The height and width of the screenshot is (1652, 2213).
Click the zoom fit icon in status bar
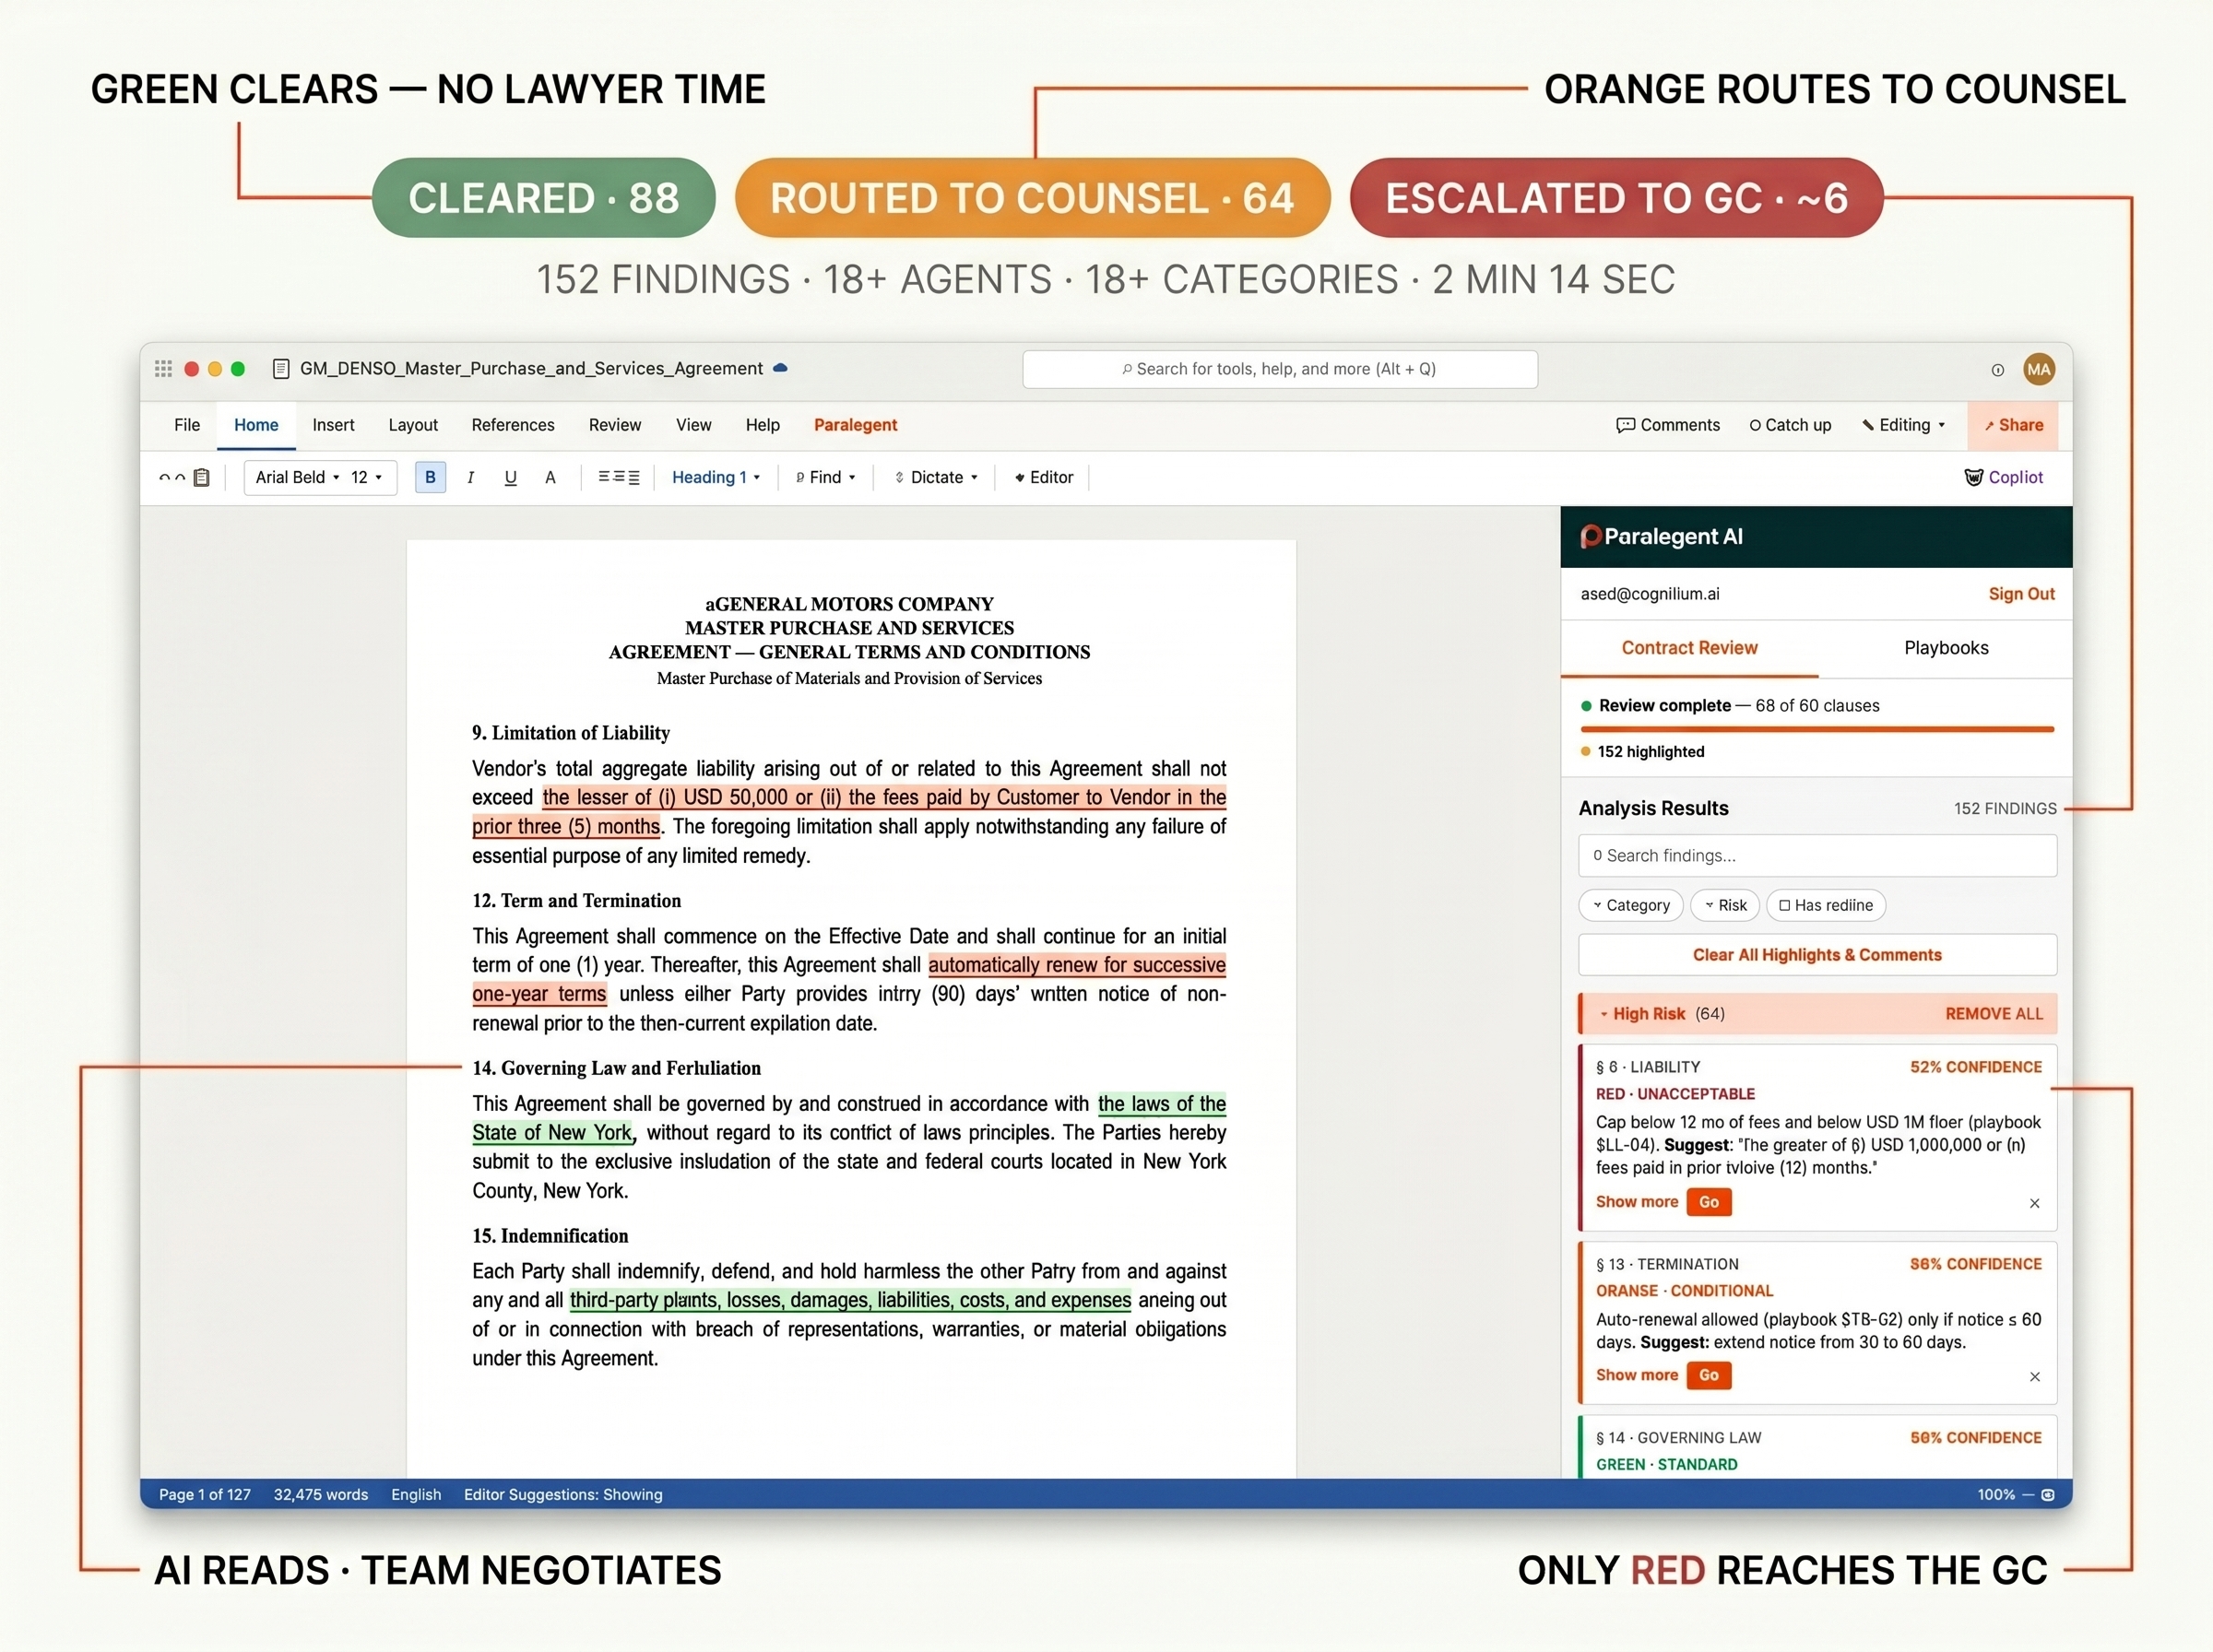coord(2048,1494)
